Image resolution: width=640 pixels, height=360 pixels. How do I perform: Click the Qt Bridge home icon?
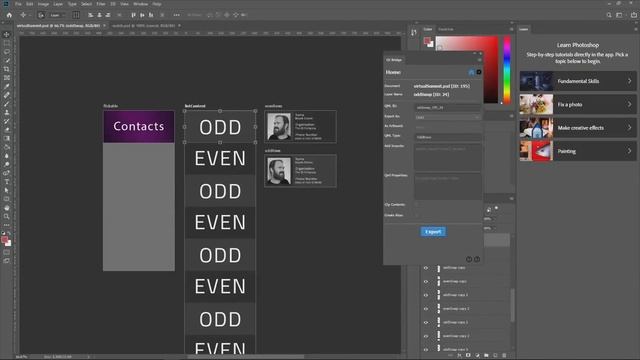471,72
